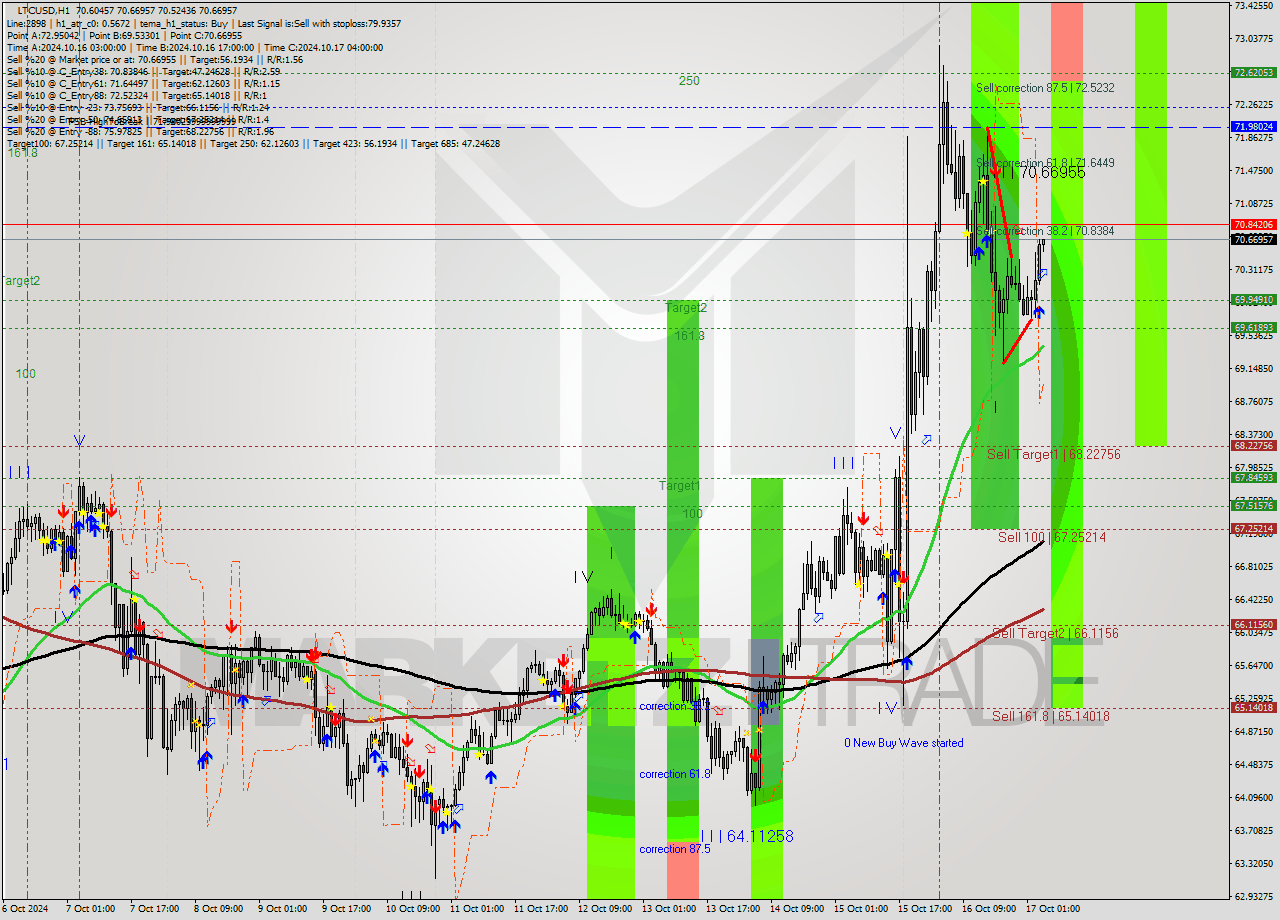Click the red 70.84206 price tag

click(x=1253, y=225)
